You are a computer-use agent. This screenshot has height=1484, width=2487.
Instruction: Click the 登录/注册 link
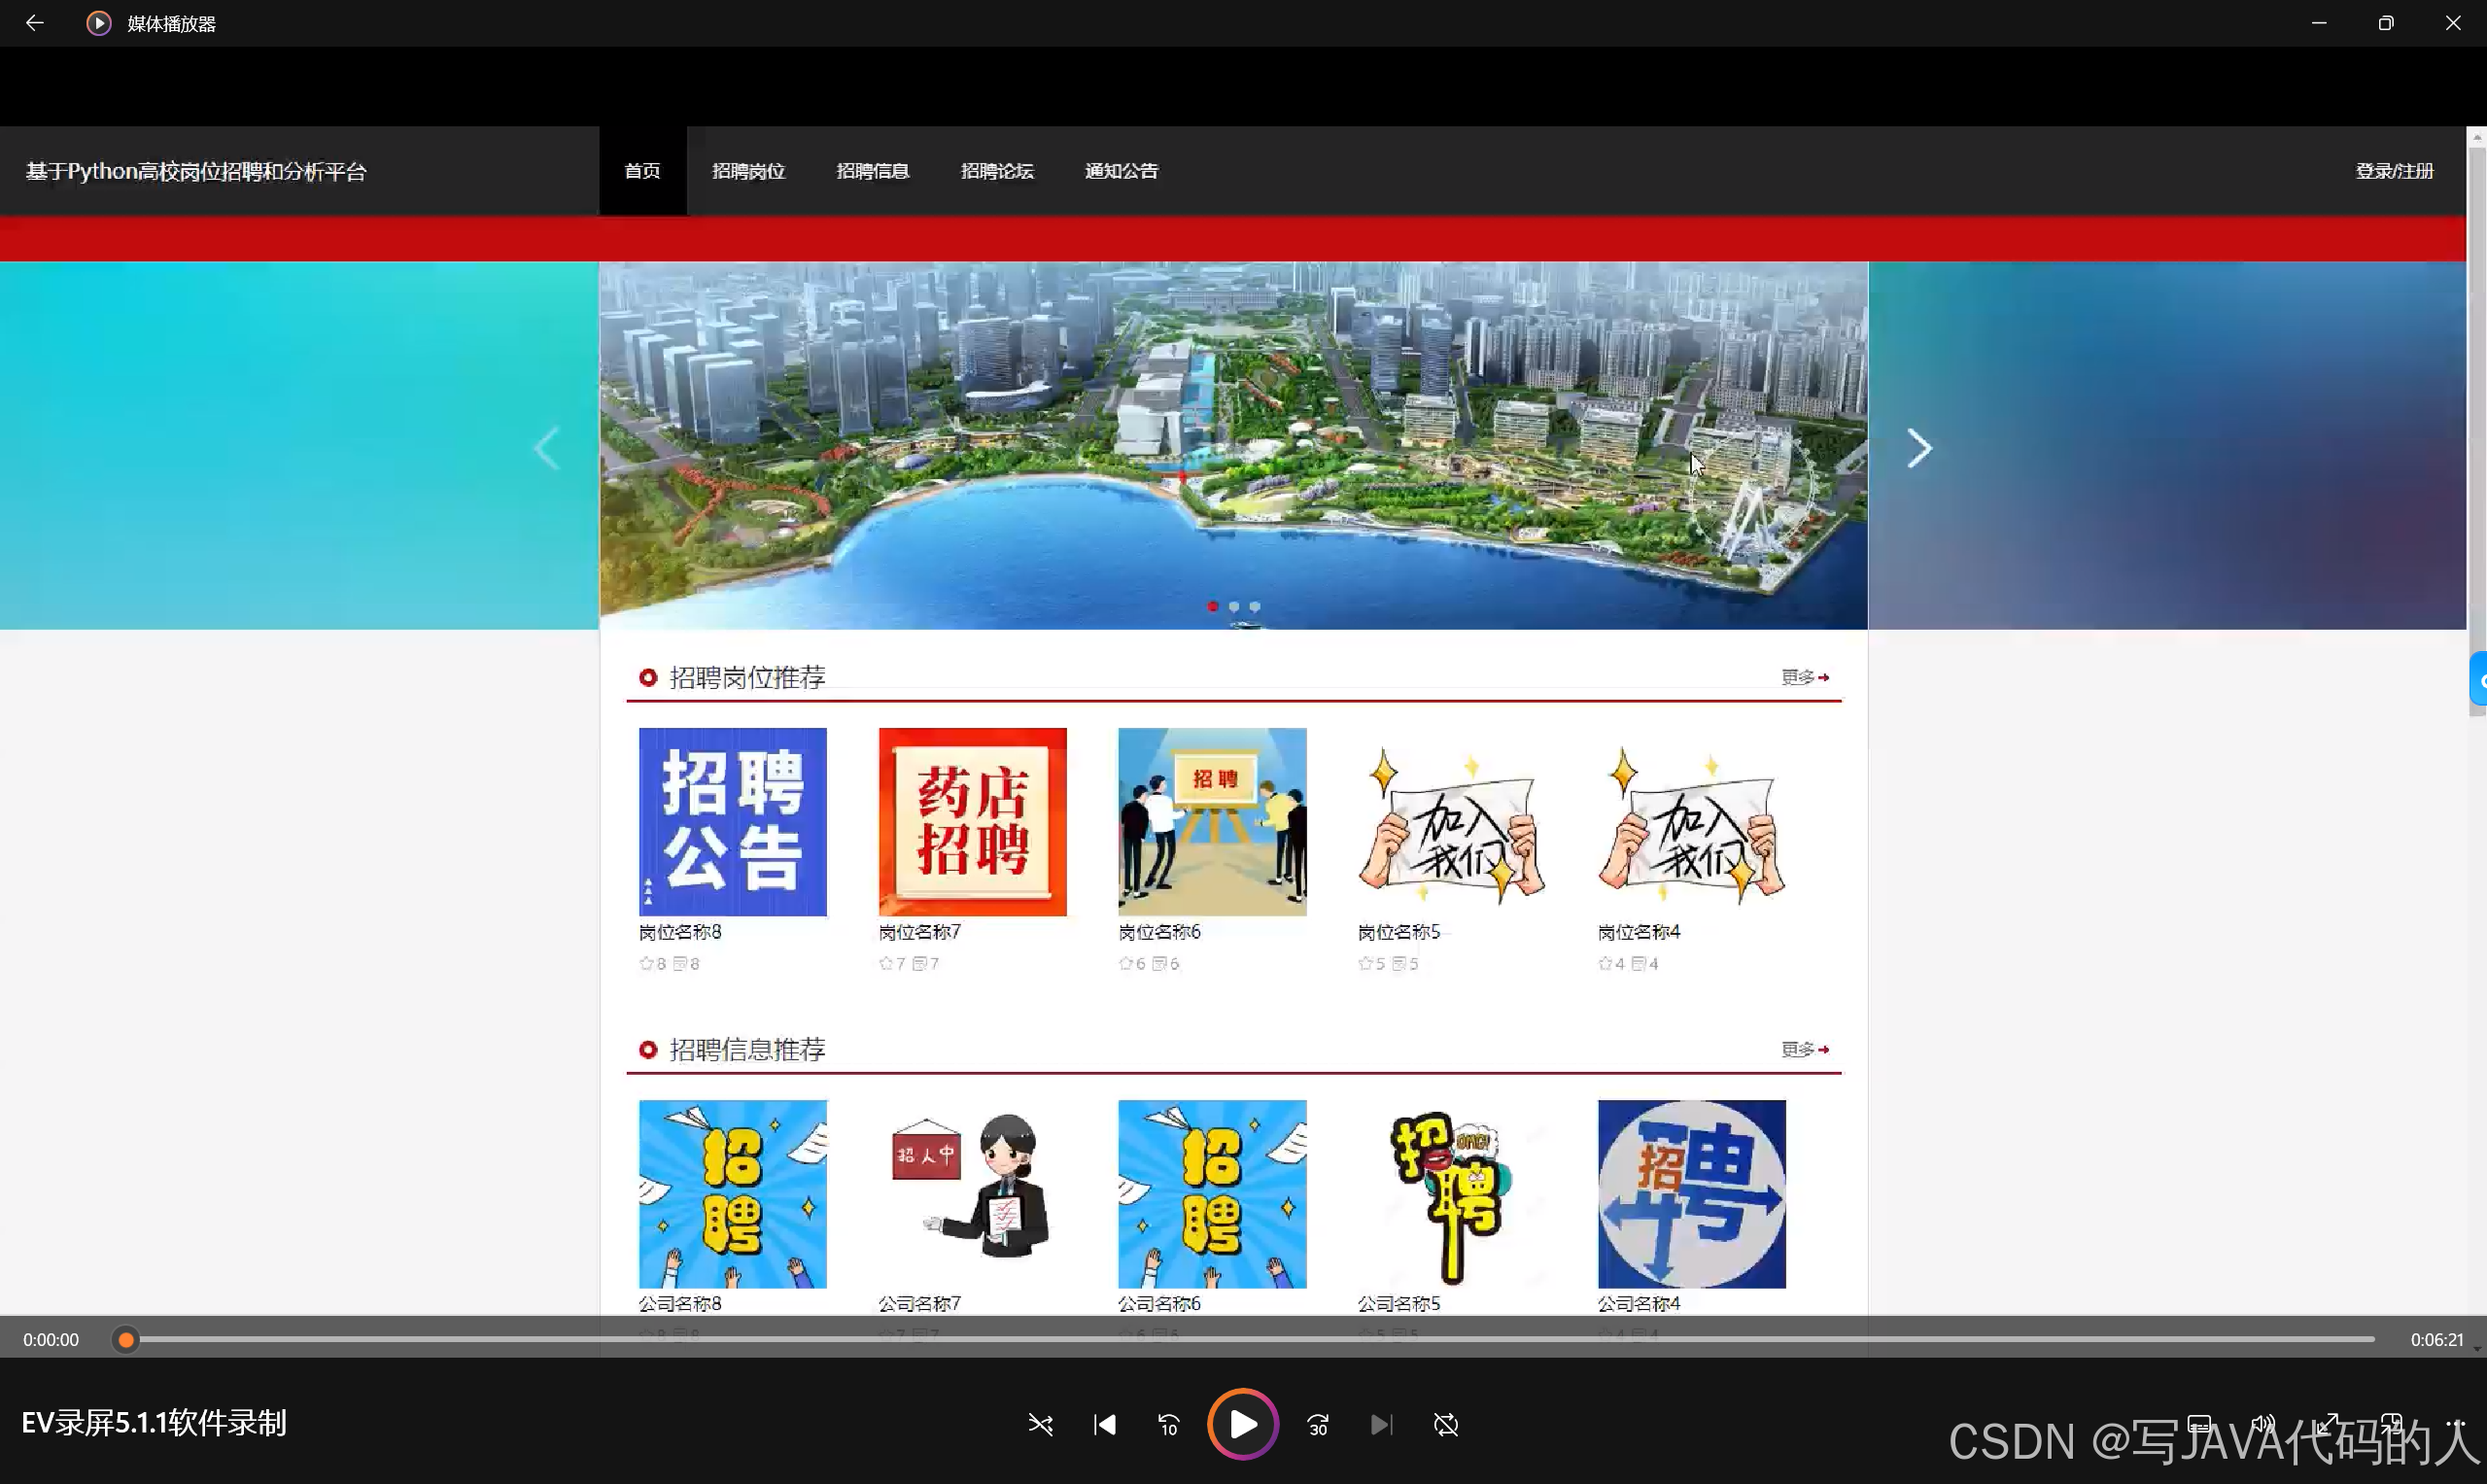point(2394,171)
